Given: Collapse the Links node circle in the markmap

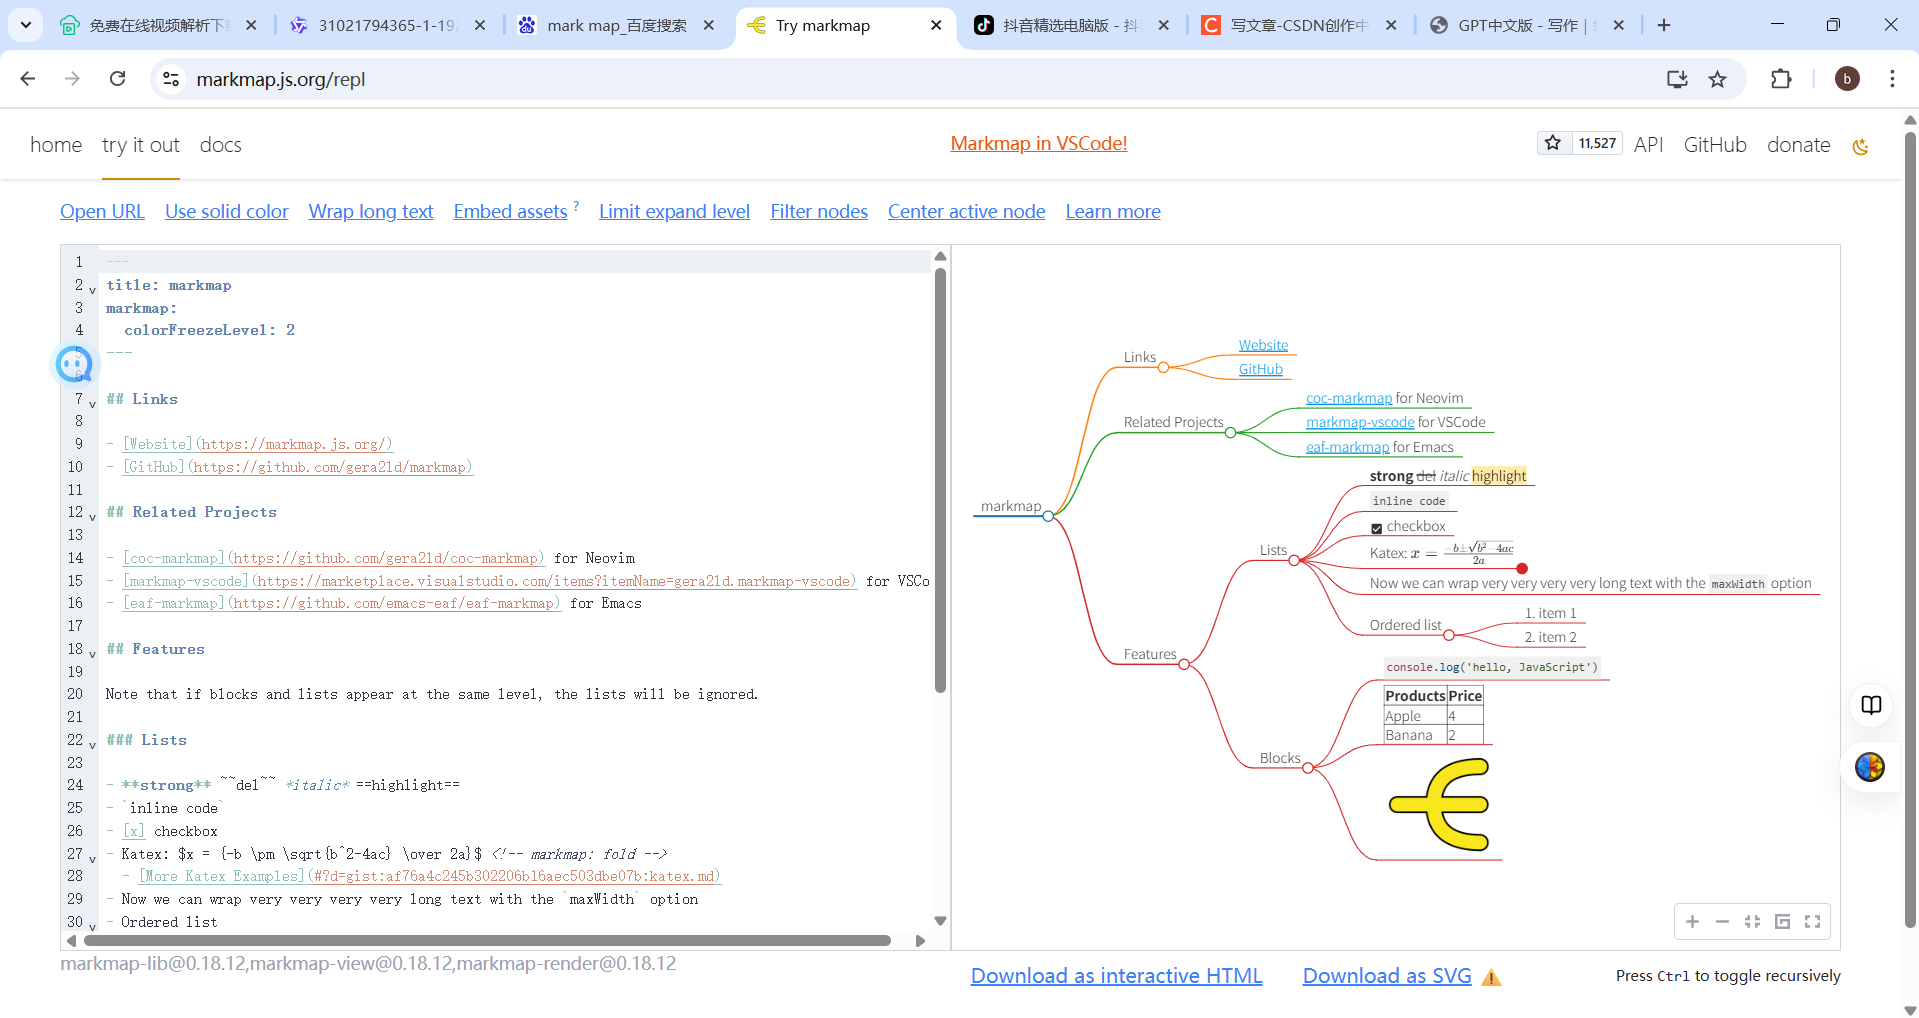Looking at the screenshot, I should click(1163, 368).
